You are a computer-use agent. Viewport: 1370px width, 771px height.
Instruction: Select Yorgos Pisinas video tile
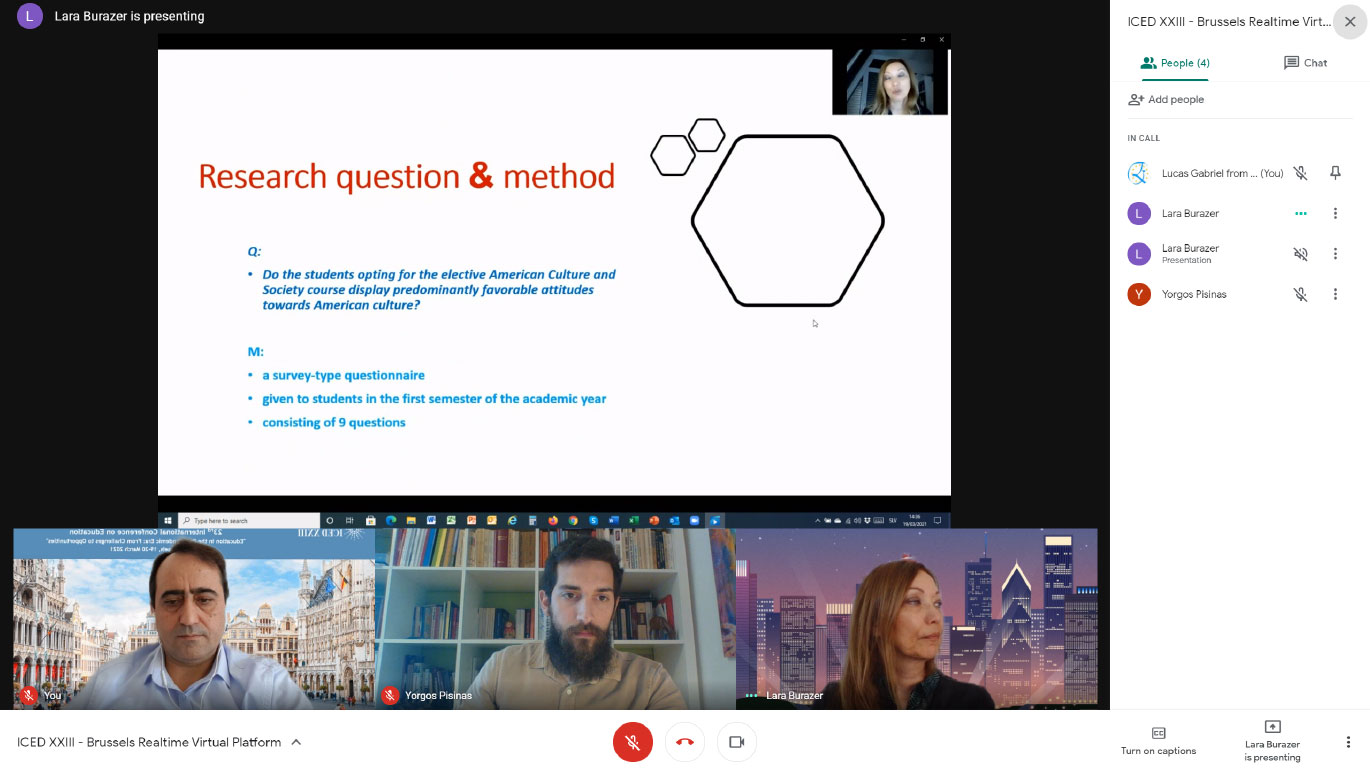pos(555,618)
